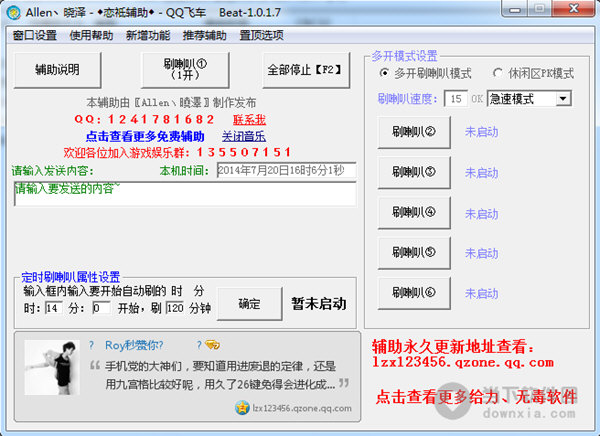
Task: Click 未启动 status next to 刷喇叭②
Action: click(481, 132)
